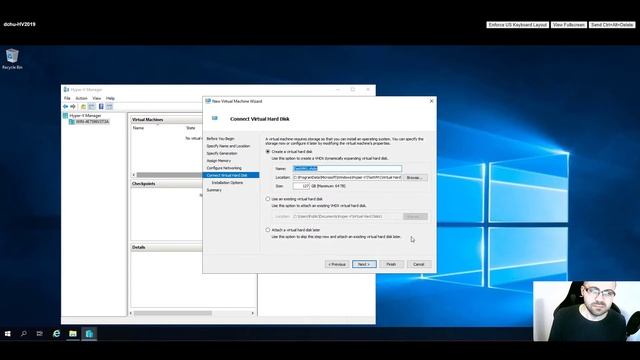The image size is (640, 360).
Task: Click the Virtual Machines horizontal scrollbar
Action: coord(168,175)
